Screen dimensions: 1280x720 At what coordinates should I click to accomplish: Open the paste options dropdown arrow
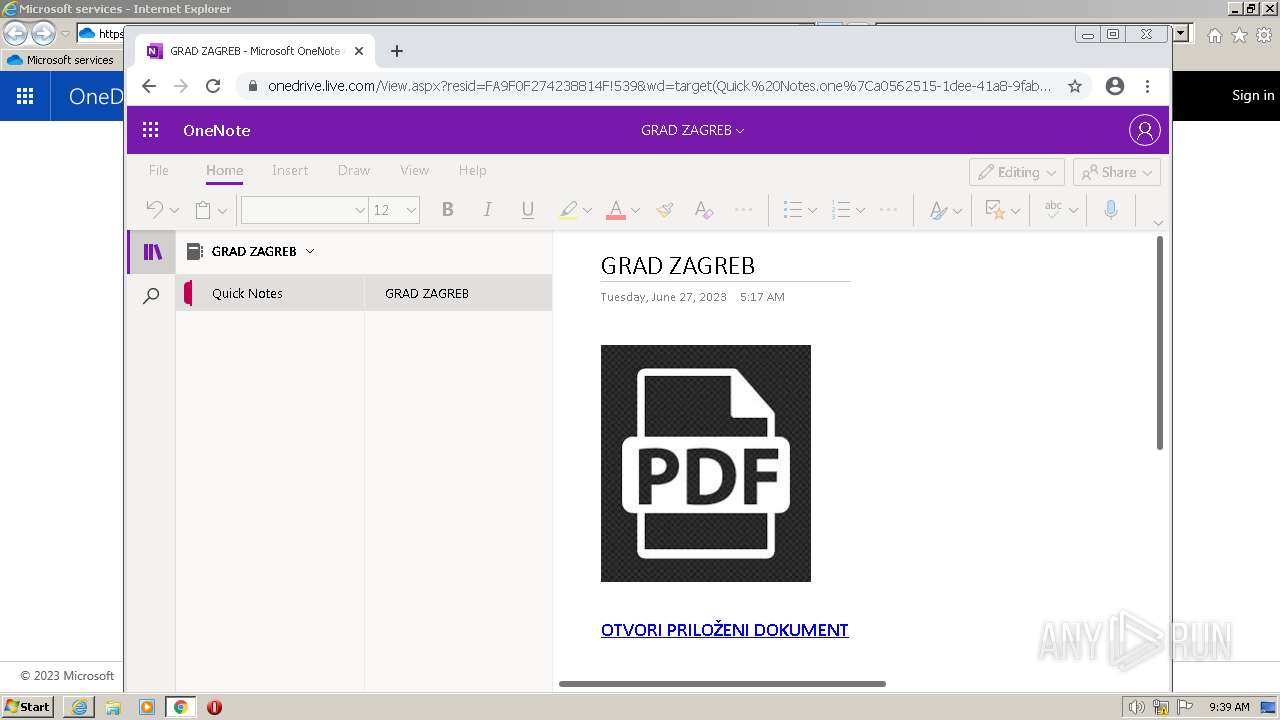(222, 210)
